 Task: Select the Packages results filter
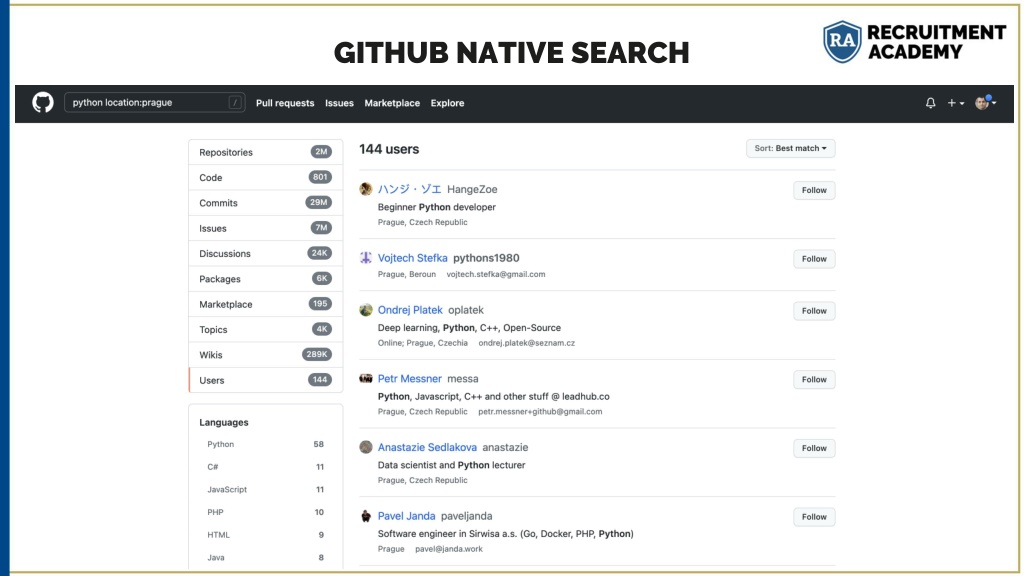tap(266, 279)
